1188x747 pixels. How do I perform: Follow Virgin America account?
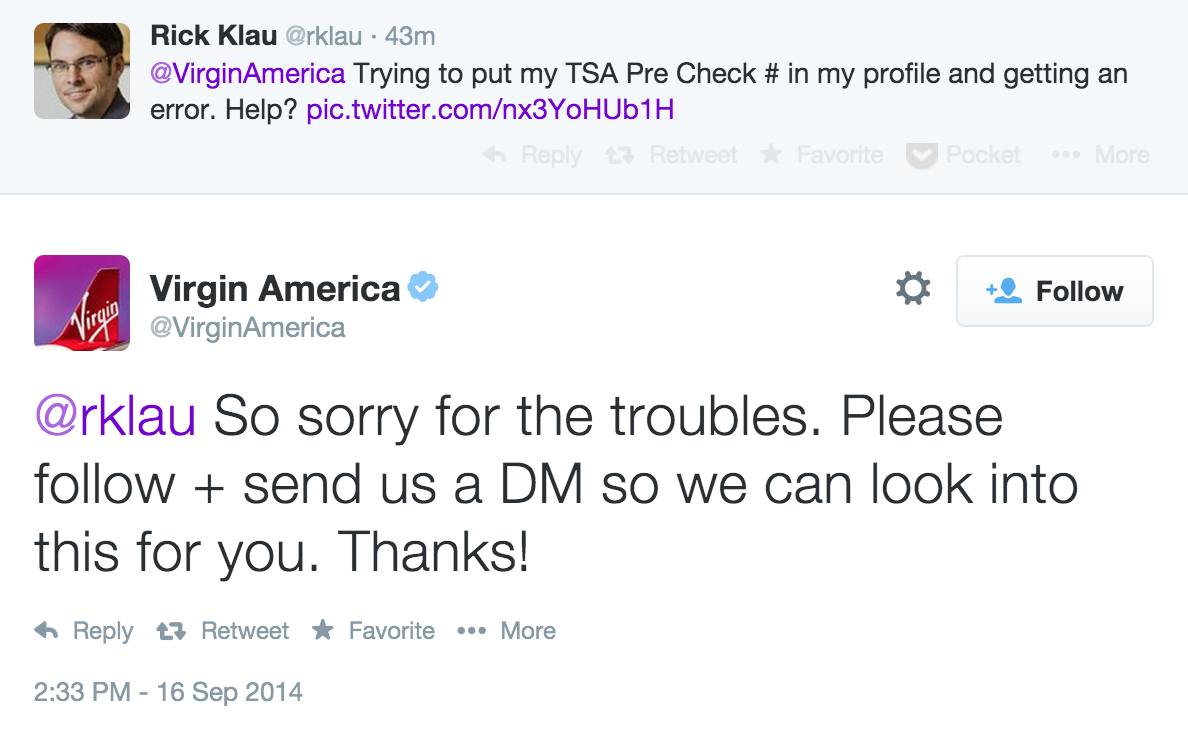click(1054, 291)
